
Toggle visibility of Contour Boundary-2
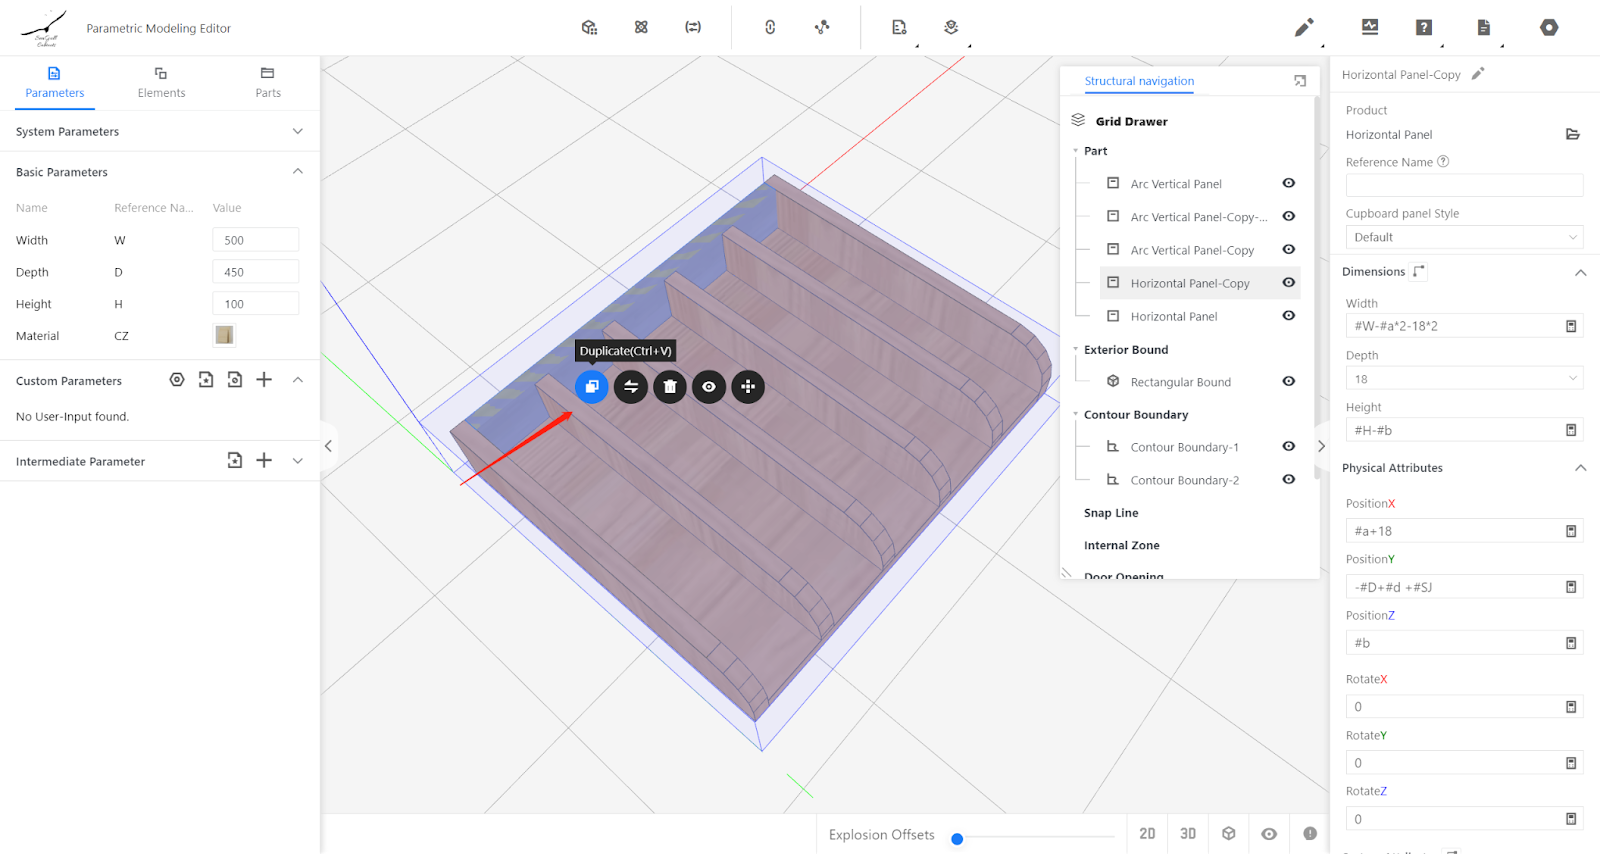tap(1288, 479)
